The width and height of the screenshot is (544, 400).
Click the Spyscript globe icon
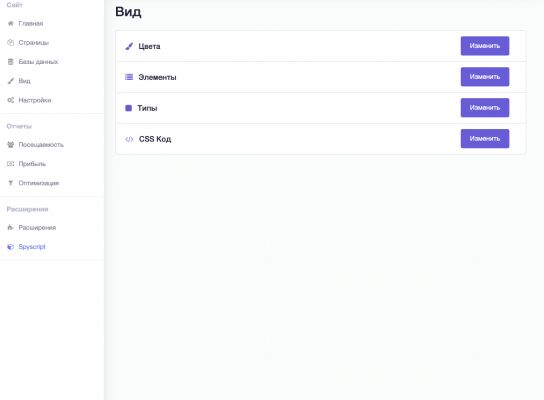(11, 247)
